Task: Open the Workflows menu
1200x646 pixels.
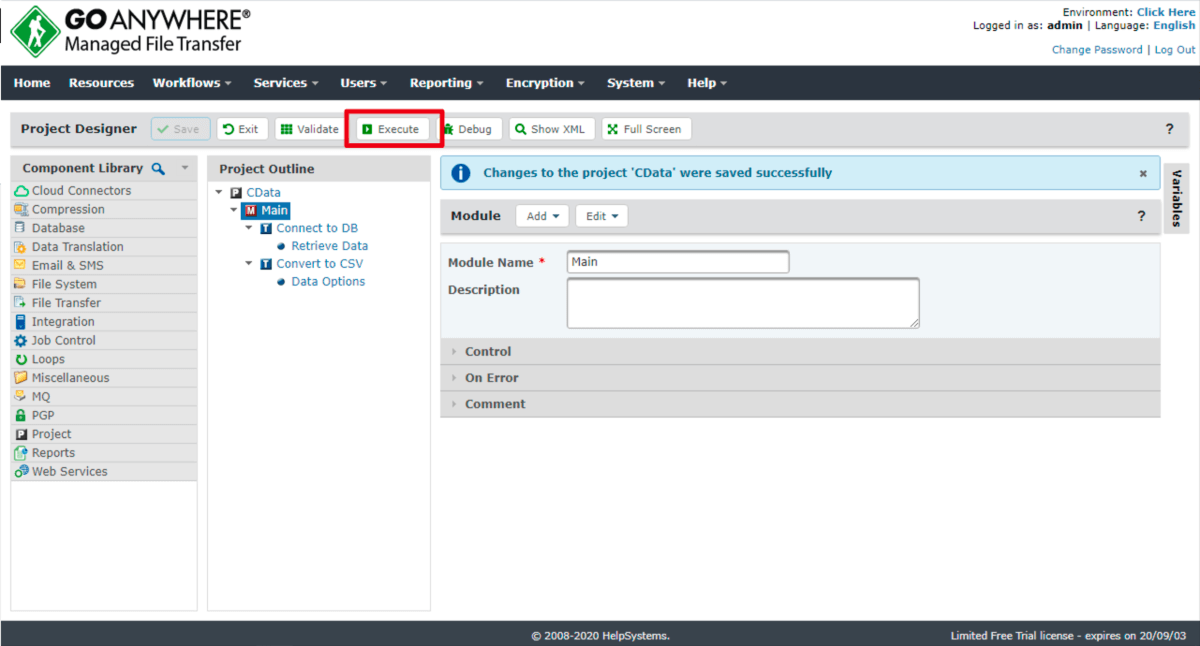Action: pyautogui.click(x=192, y=83)
